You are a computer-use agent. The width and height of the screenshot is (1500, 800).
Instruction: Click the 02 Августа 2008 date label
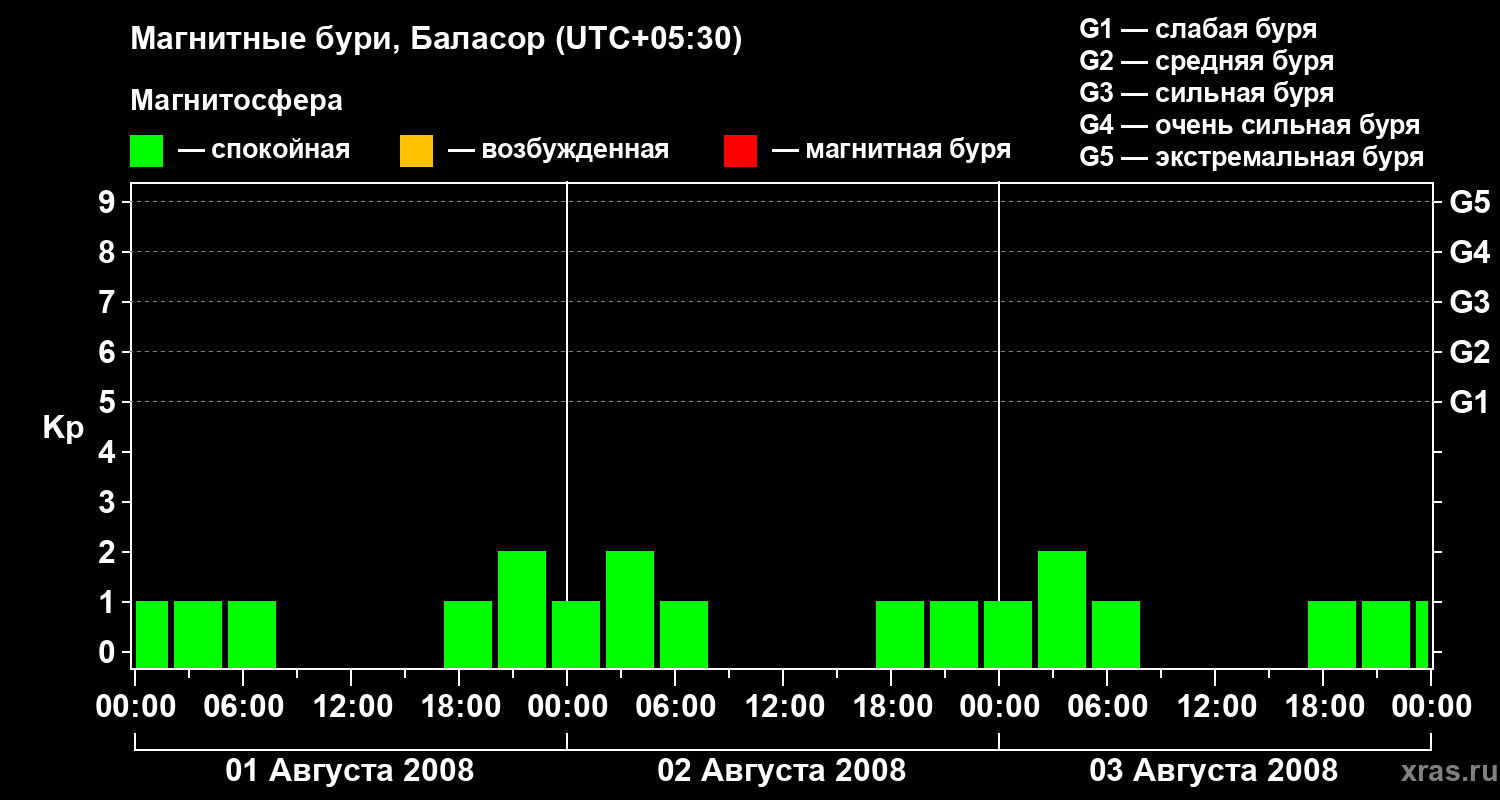tap(782, 771)
